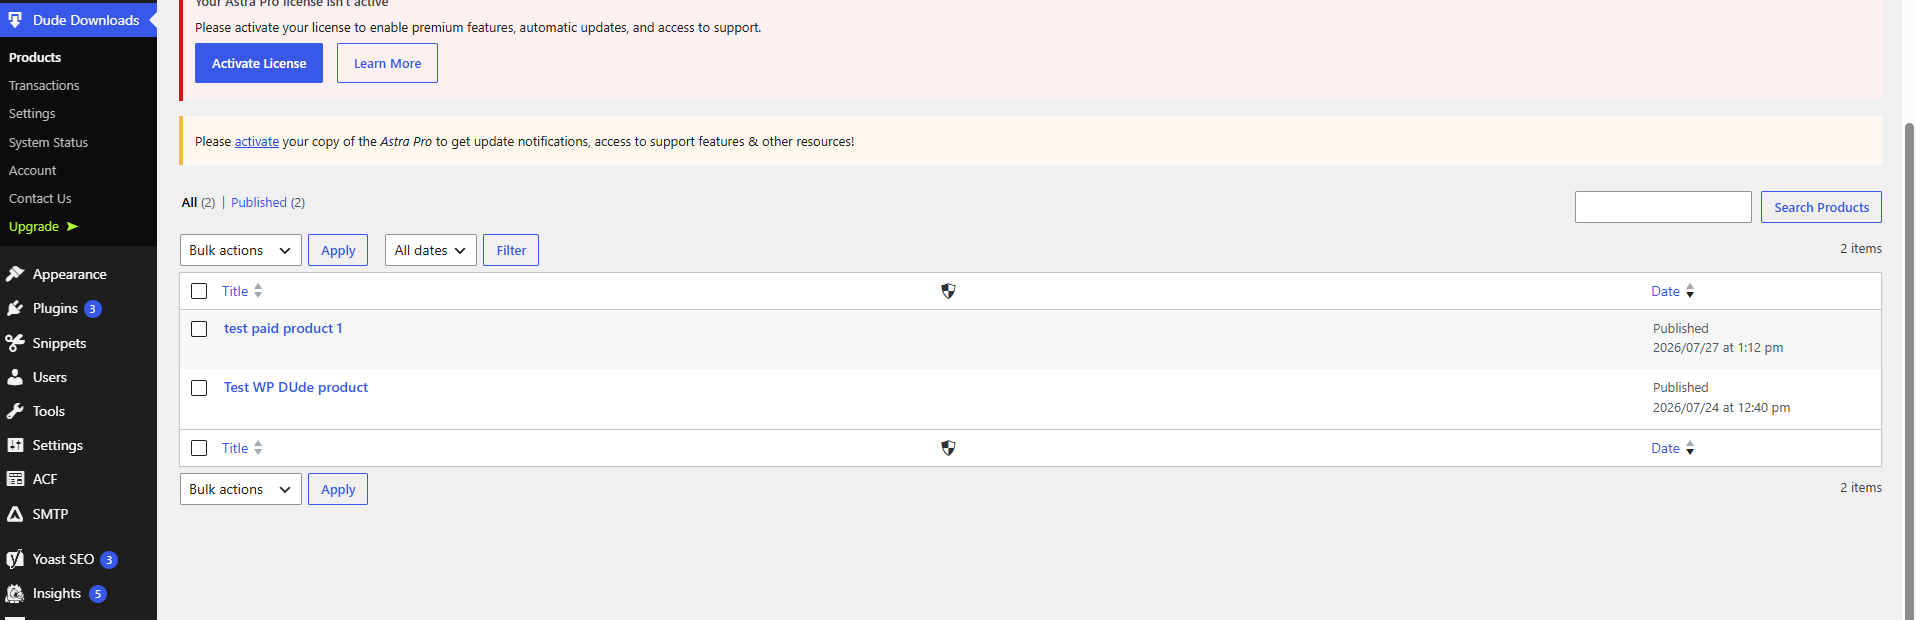Sort by Date arrows in table footer
1916x620 pixels.
1690,448
